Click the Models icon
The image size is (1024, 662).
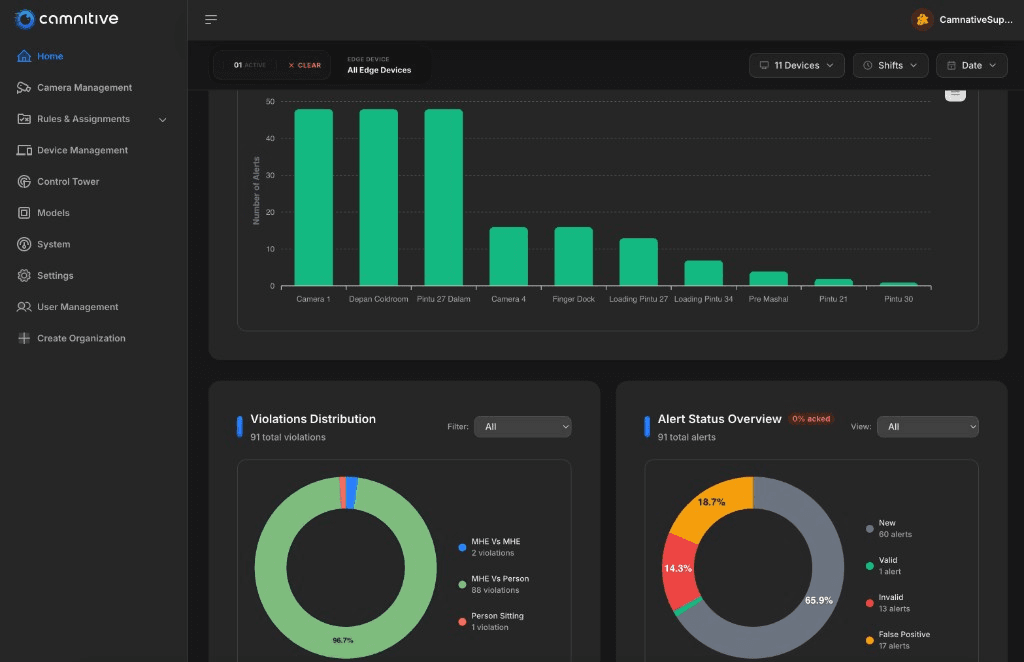[24, 213]
